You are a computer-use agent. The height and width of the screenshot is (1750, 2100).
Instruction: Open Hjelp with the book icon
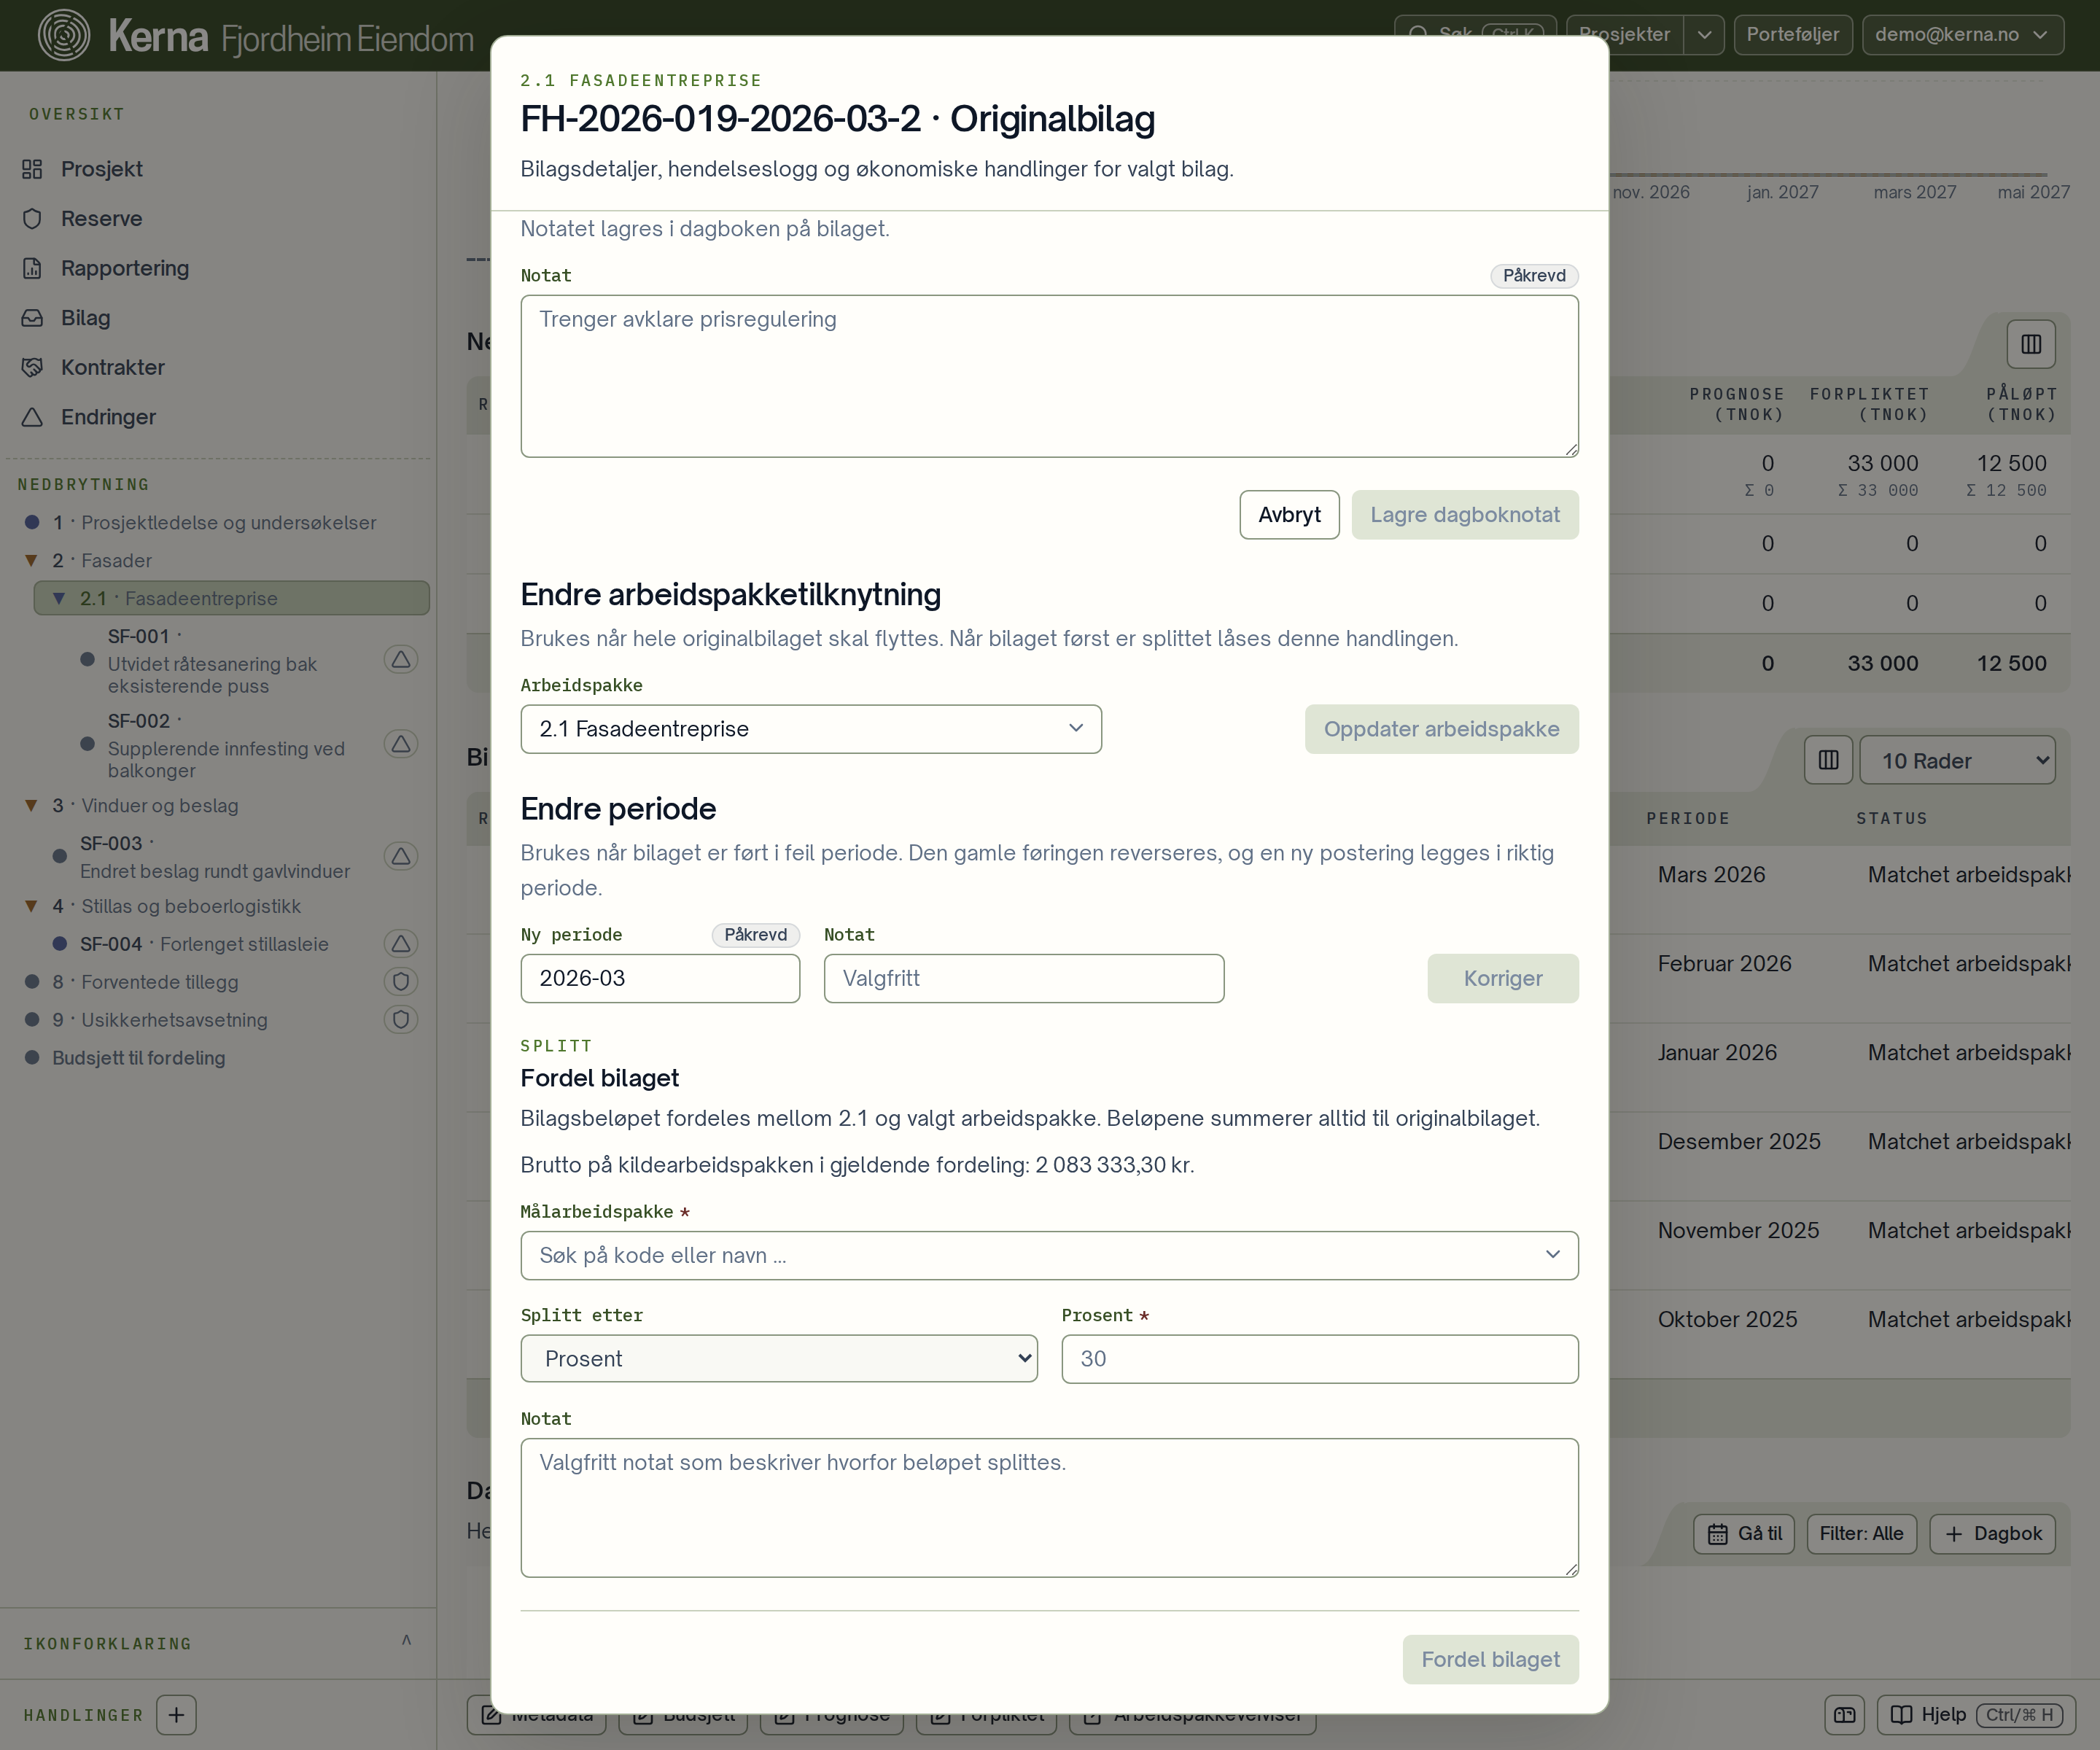1976,1715
